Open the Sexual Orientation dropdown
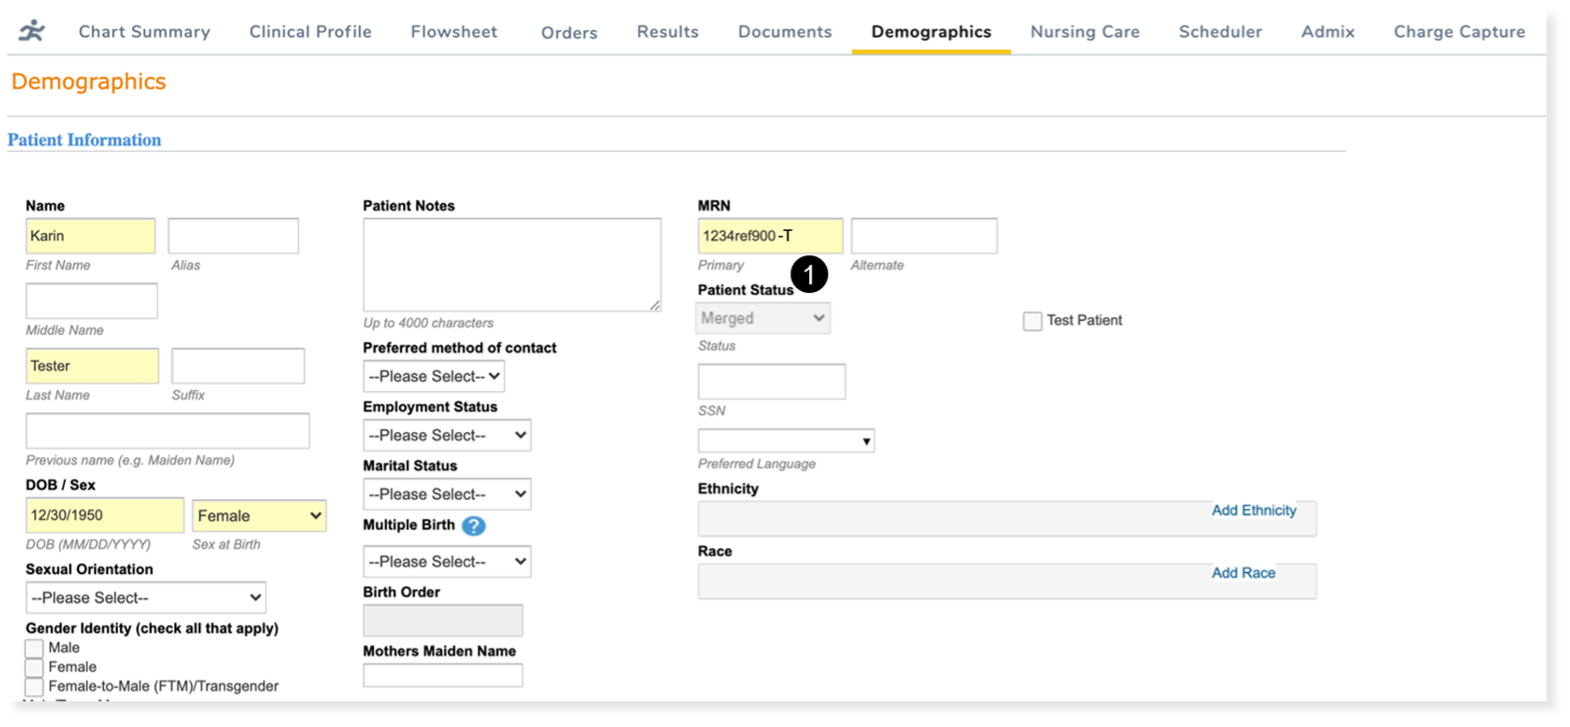Image resolution: width=1570 pixels, height=727 pixels. (146, 598)
